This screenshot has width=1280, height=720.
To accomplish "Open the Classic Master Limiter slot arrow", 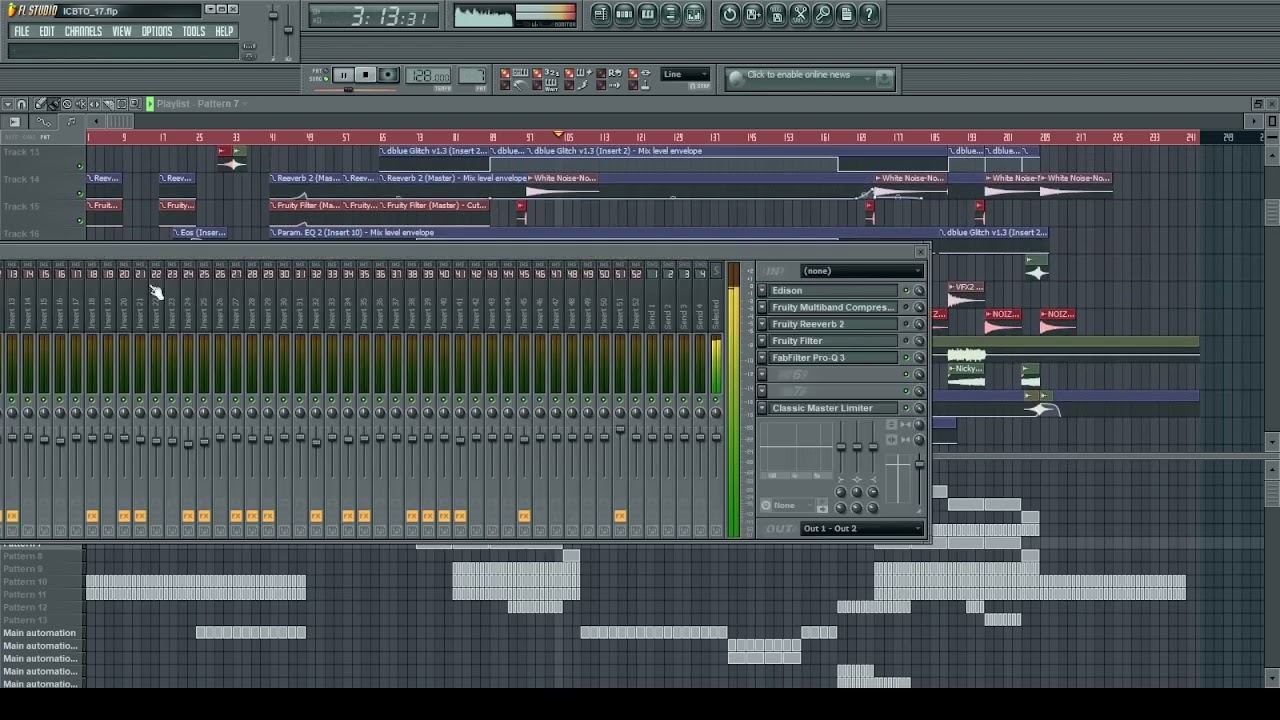I will (x=762, y=408).
